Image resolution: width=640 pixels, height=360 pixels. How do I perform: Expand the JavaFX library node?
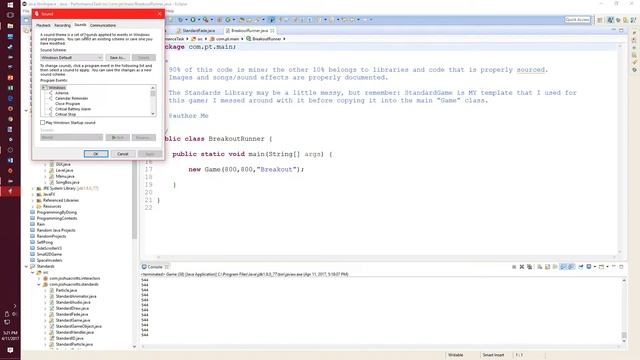(33, 195)
